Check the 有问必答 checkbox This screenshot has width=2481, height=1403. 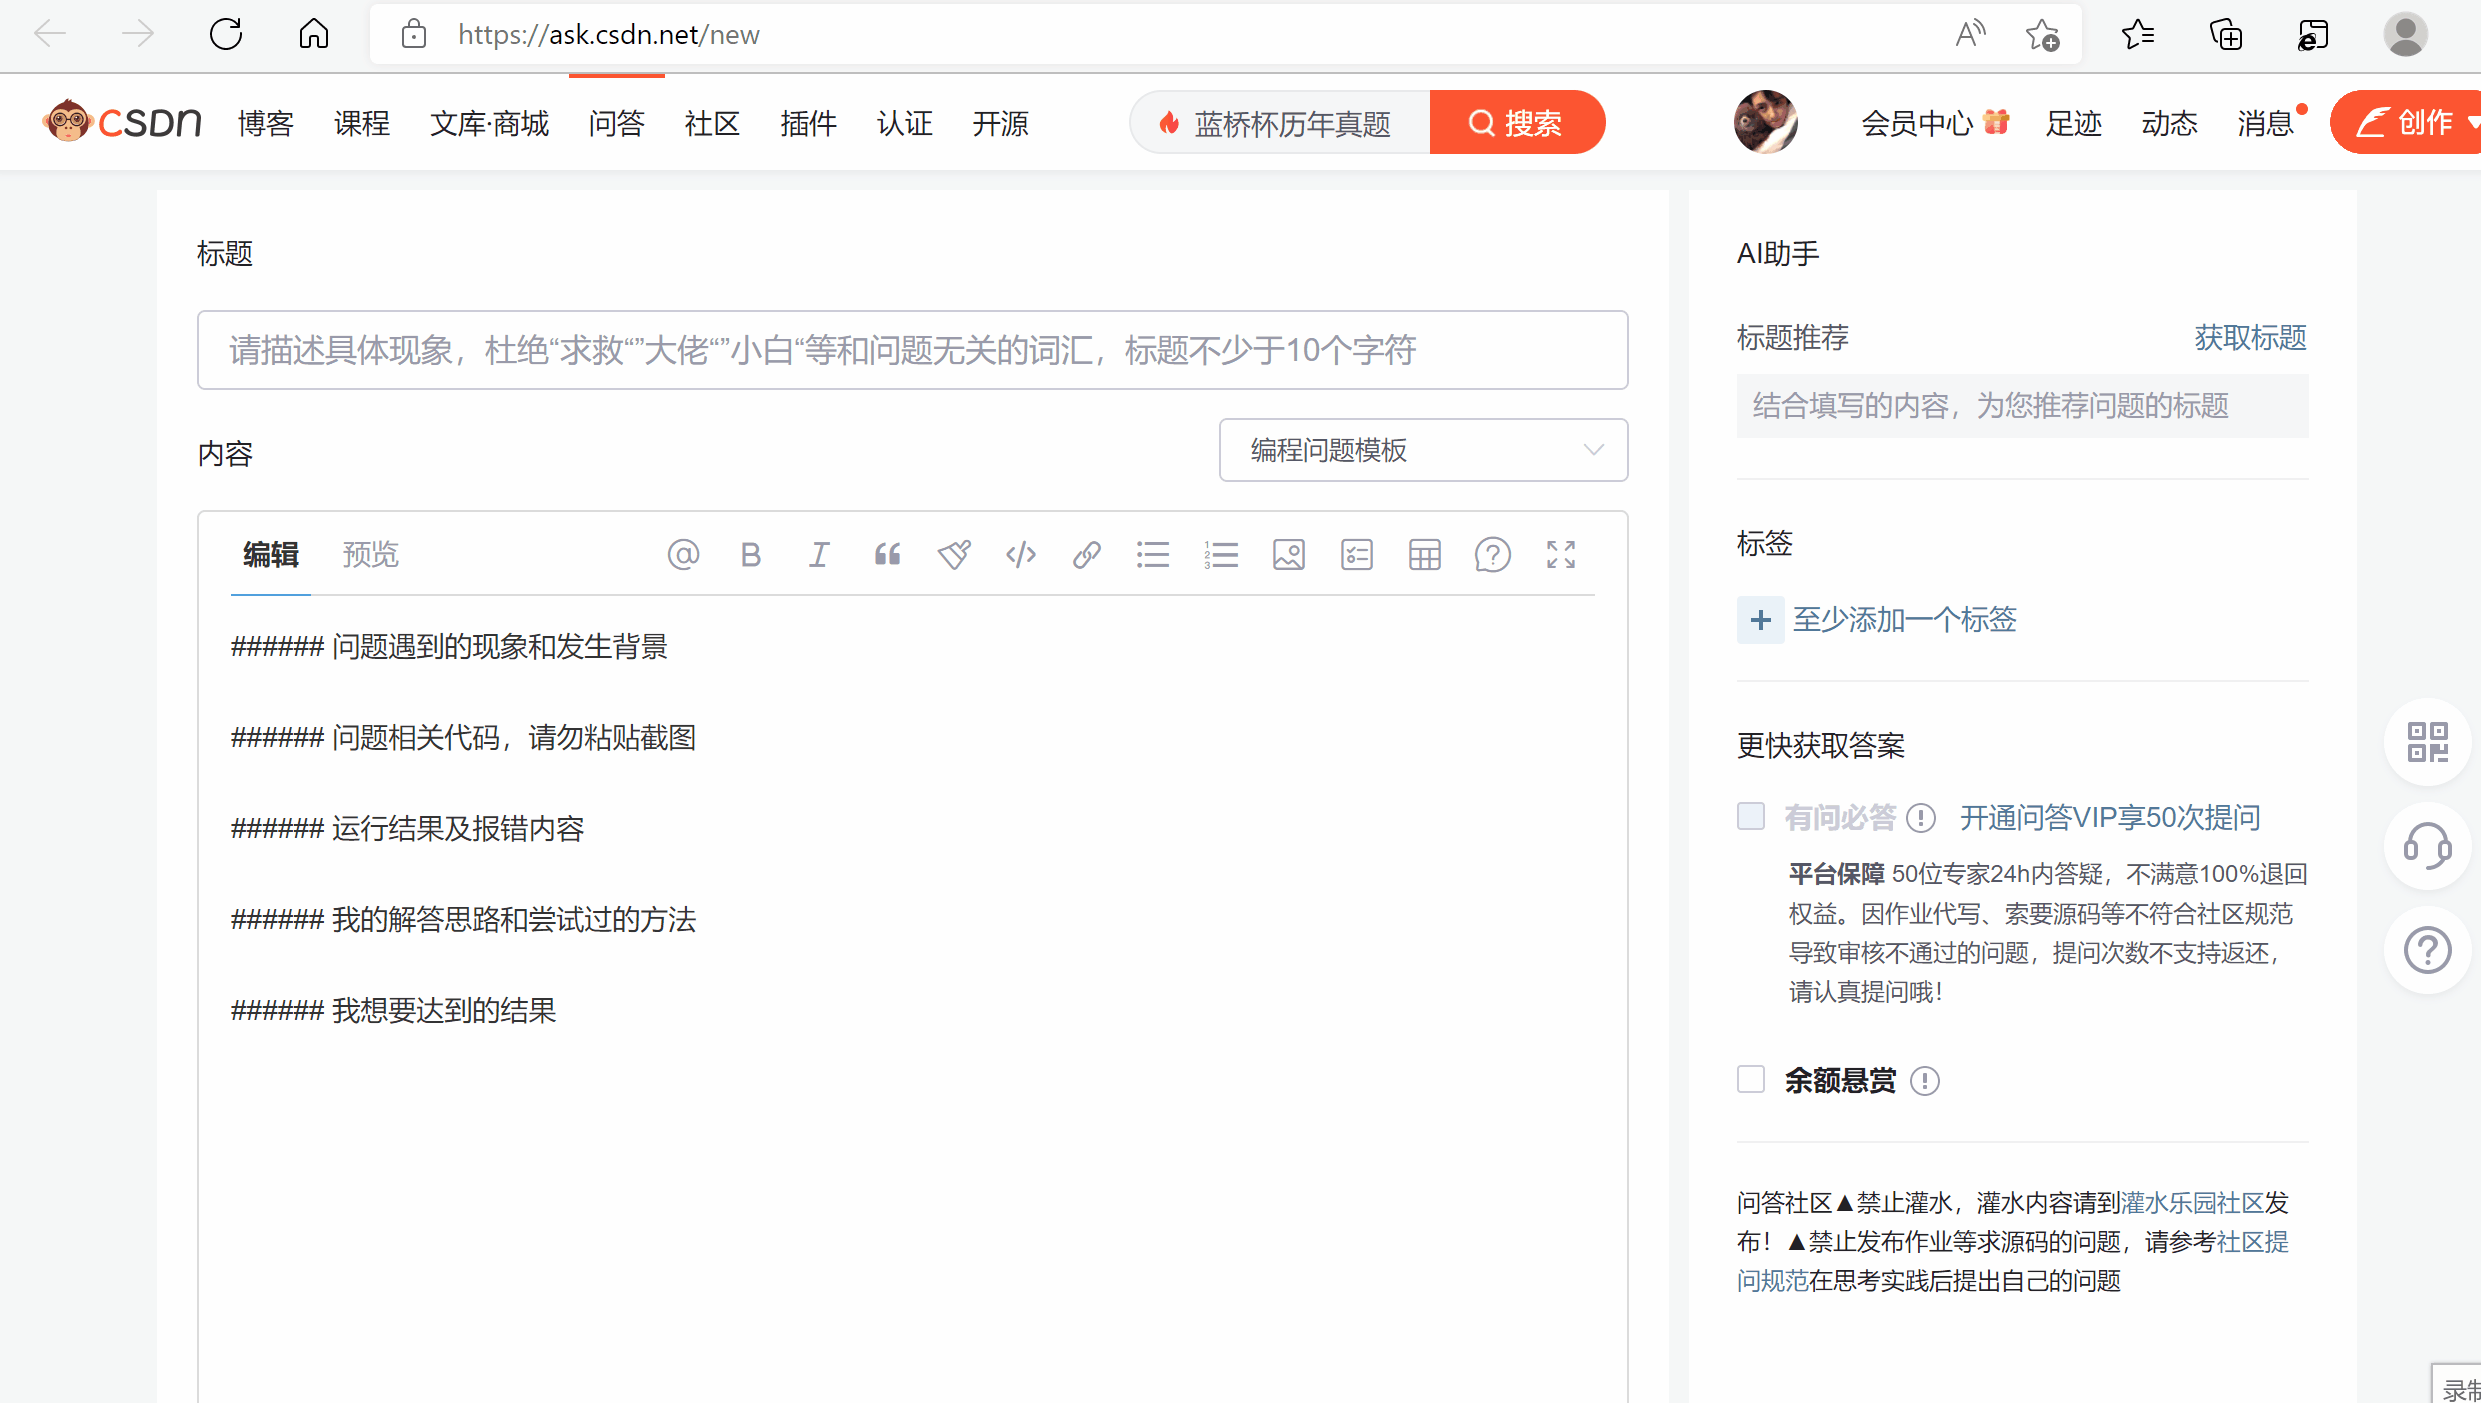point(1751,817)
